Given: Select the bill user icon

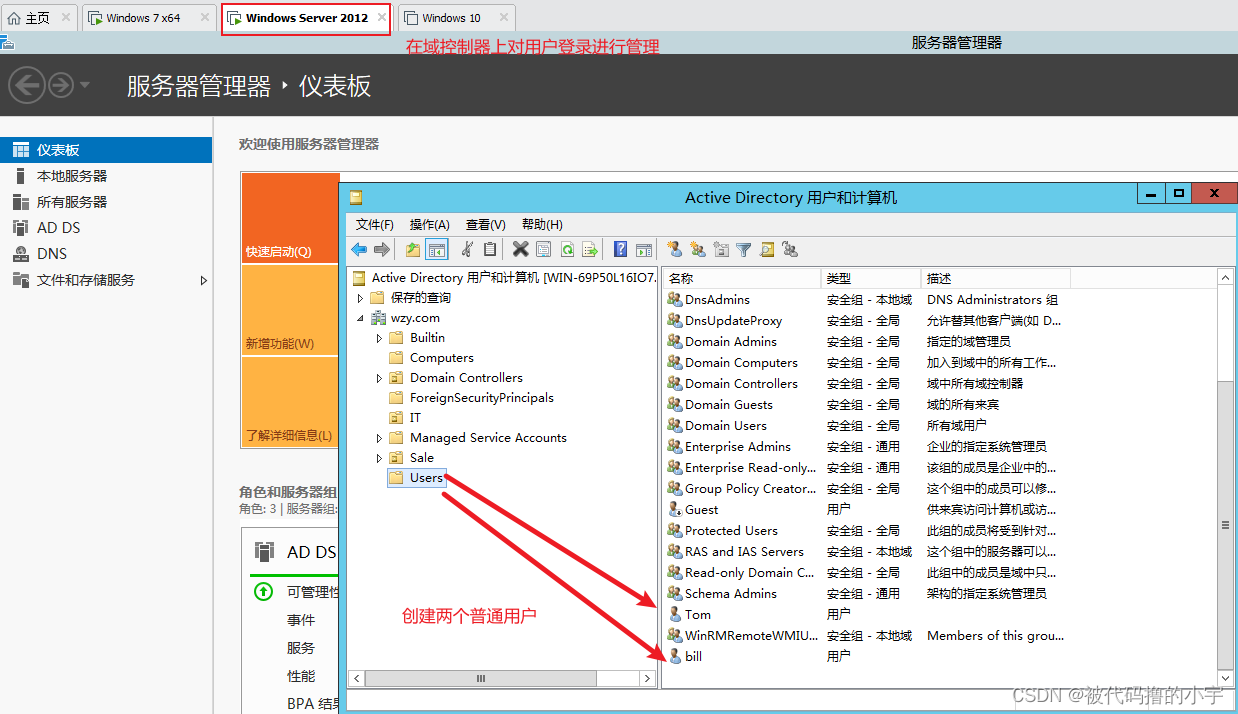Looking at the screenshot, I should [675, 656].
